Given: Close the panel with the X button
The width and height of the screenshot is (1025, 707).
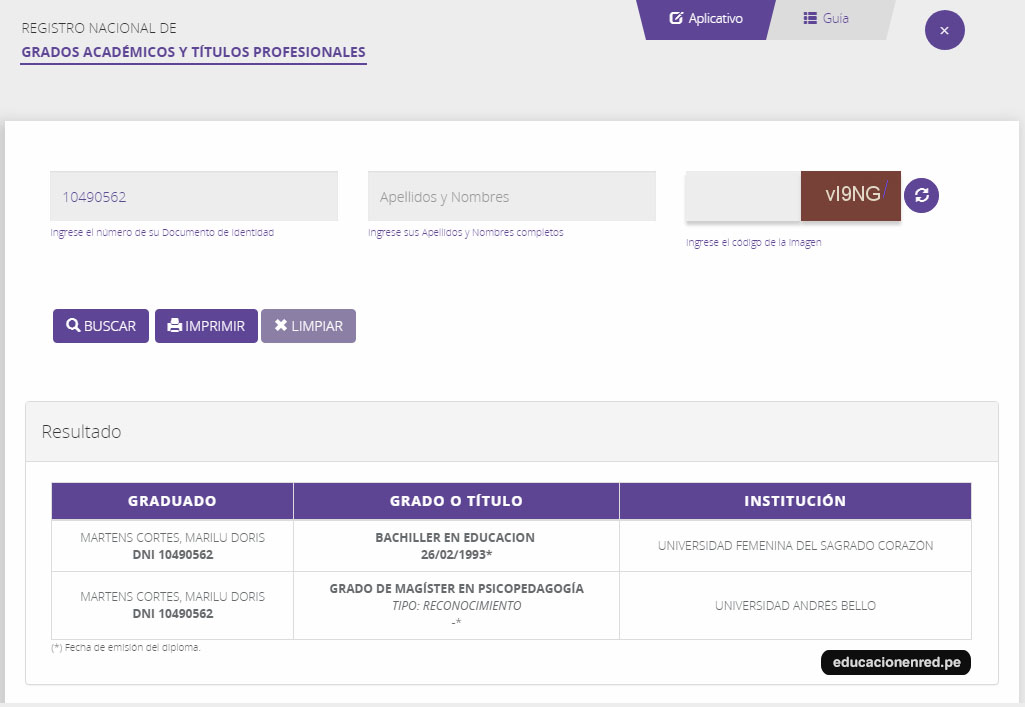Looking at the screenshot, I should coord(945,30).
